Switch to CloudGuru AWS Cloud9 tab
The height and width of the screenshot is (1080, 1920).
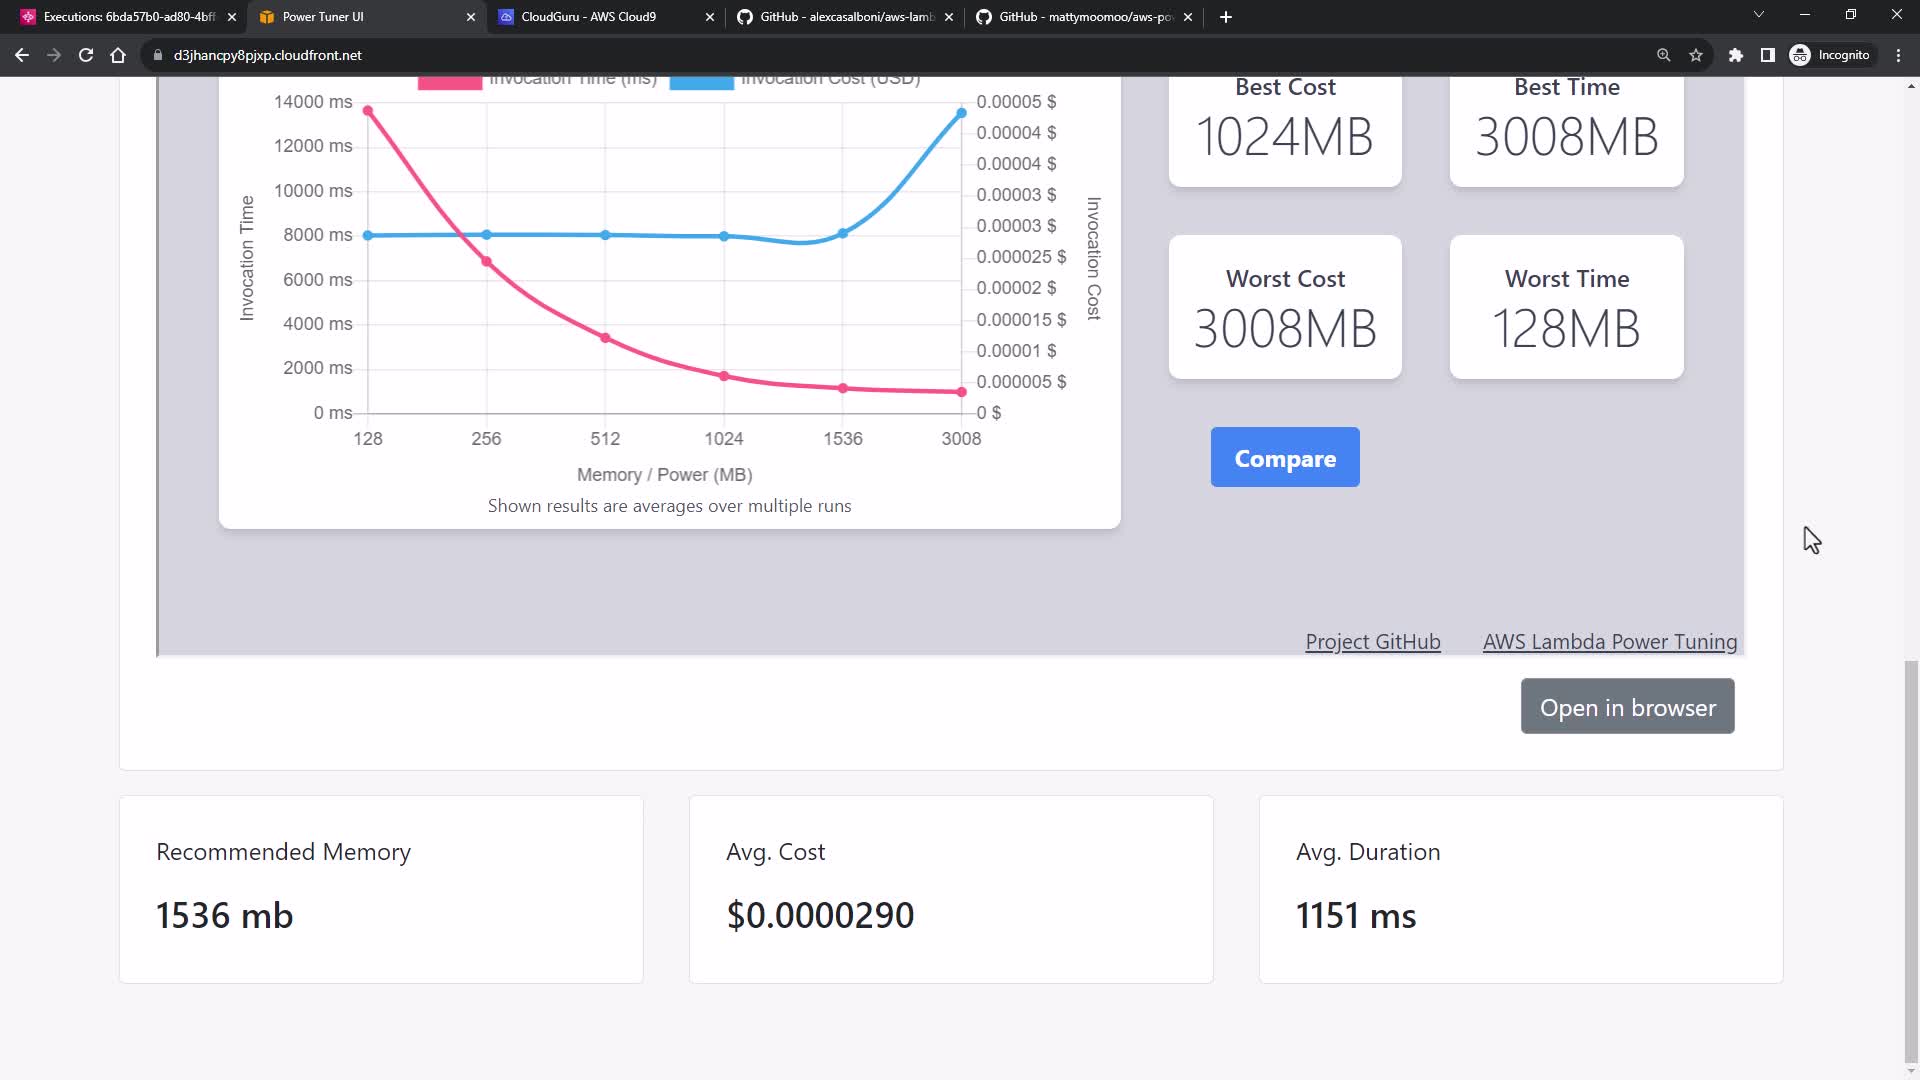click(590, 17)
